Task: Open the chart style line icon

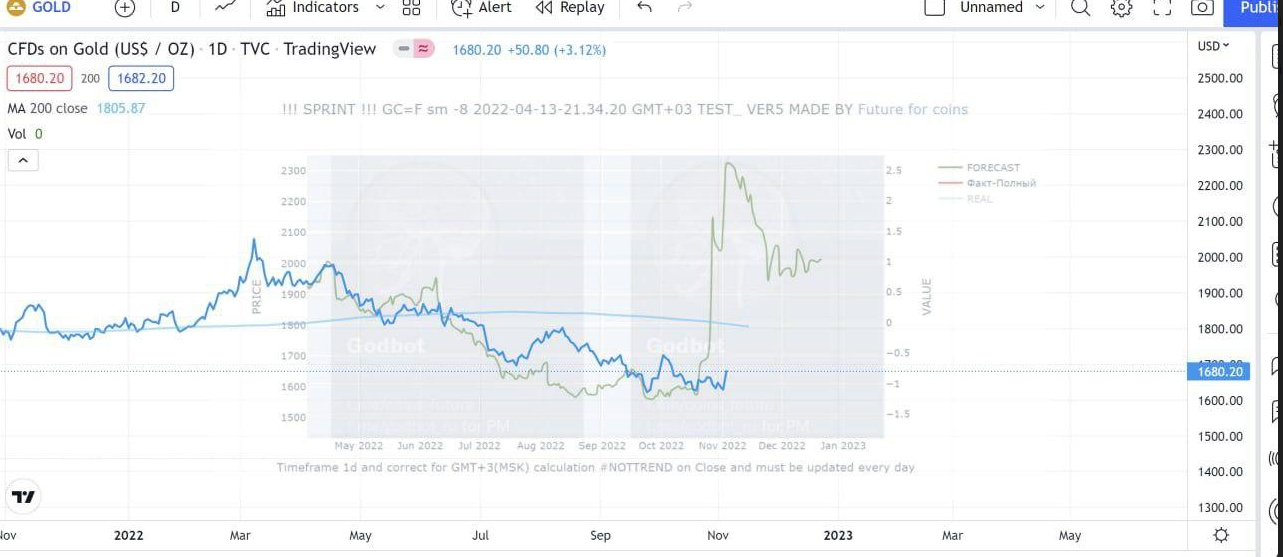Action: coord(226,8)
